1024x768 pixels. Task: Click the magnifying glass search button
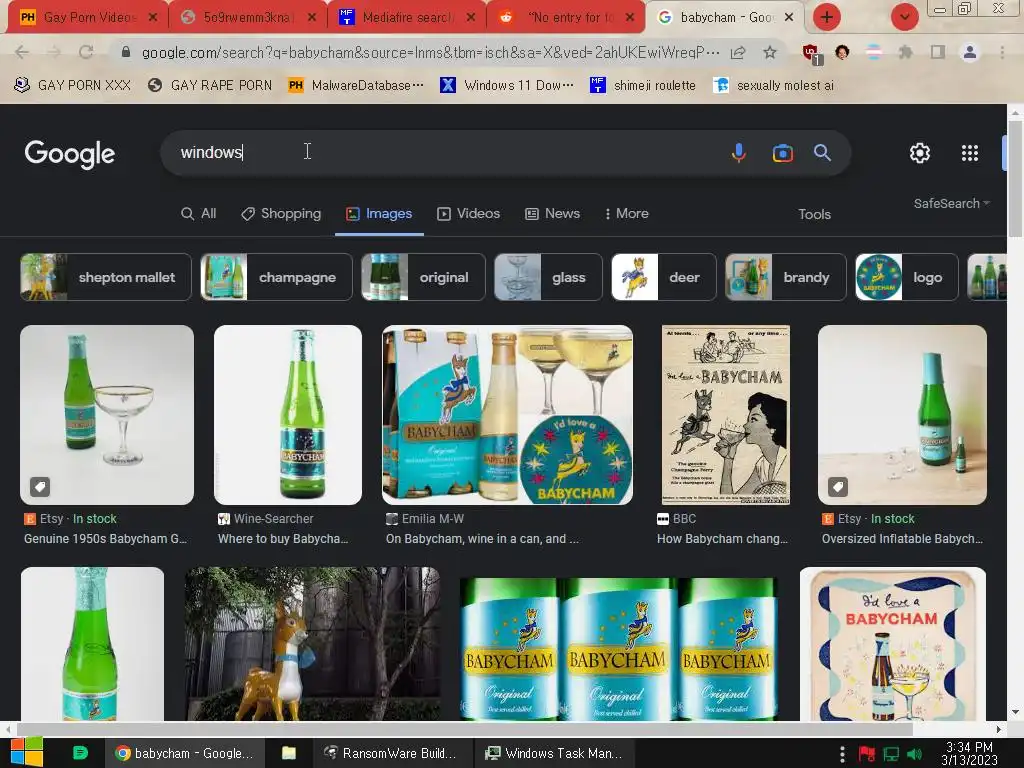pos(822,153)
